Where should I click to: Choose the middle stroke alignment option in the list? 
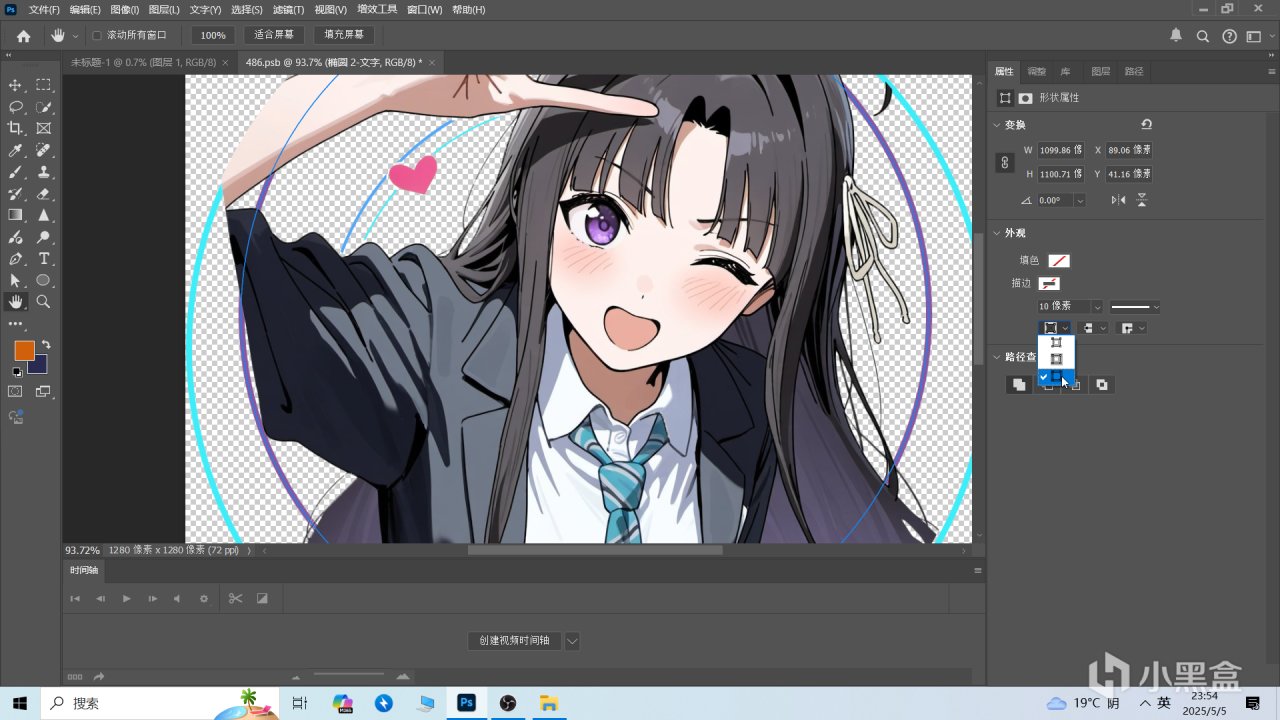pos(1056,360)
